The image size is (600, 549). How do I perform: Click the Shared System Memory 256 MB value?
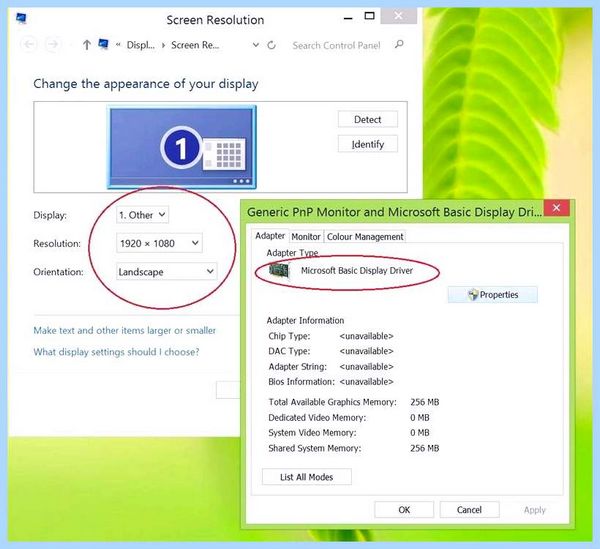click(x=424, y=448)
